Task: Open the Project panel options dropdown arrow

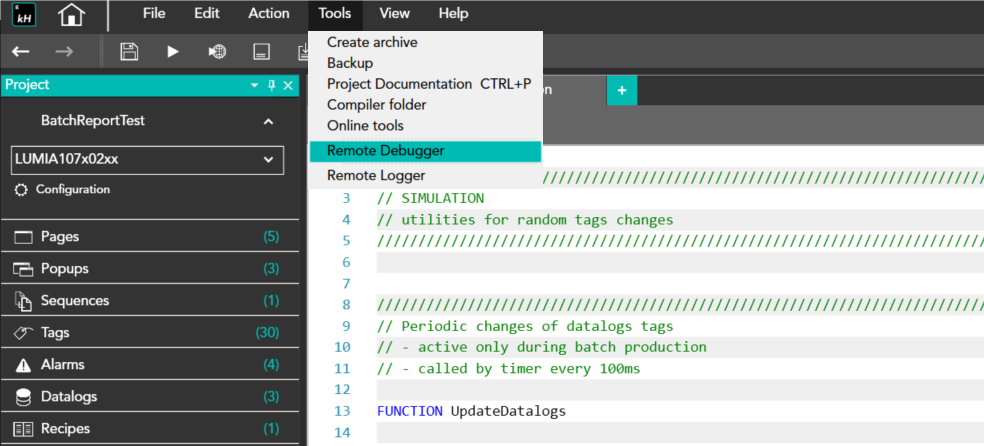Action: pos(254,86)
